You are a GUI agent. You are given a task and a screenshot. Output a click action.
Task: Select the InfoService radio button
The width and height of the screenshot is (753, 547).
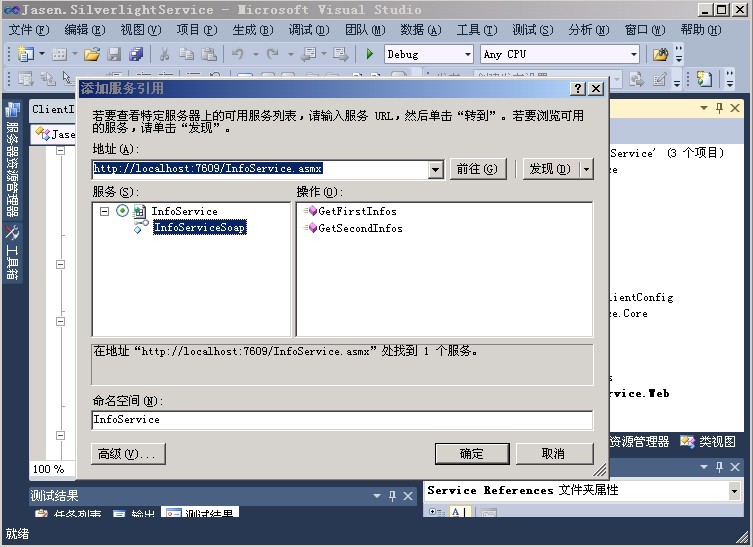[122, 211]
